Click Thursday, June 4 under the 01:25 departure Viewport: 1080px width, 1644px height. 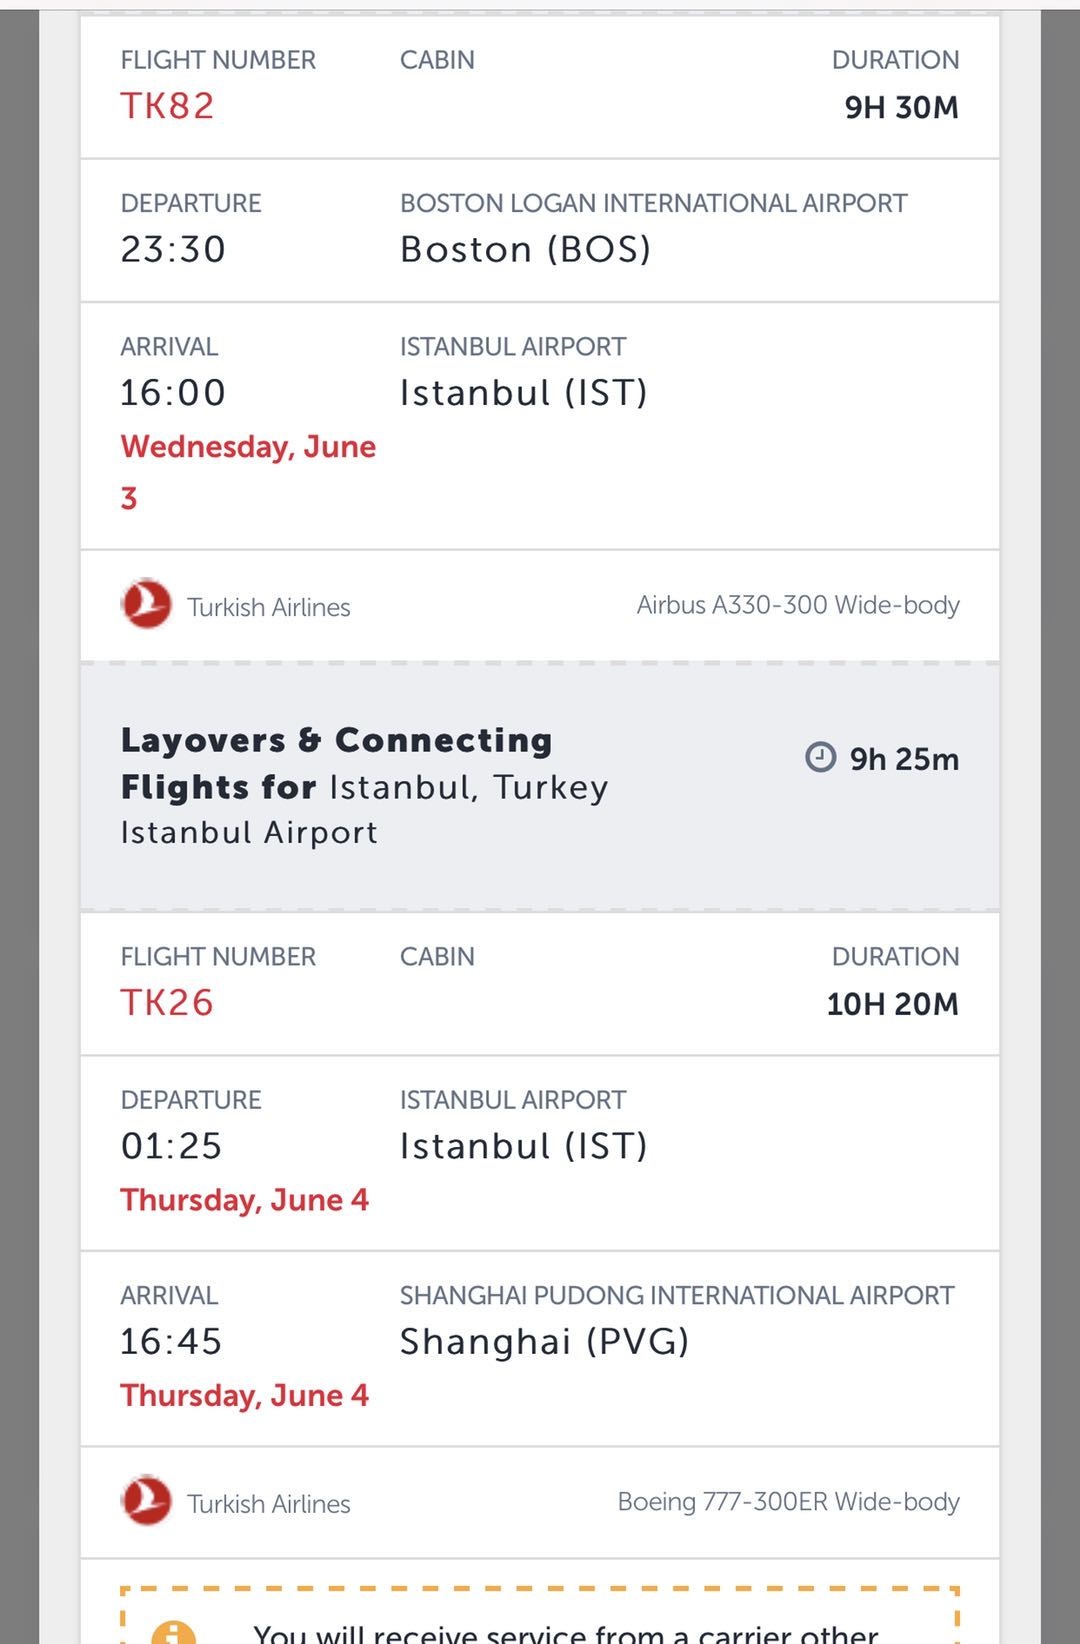[x=244, y=1199]
